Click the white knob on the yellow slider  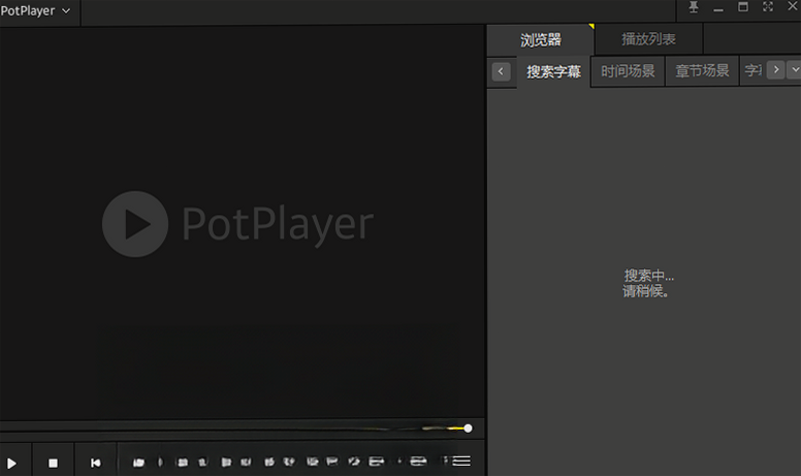467,429
